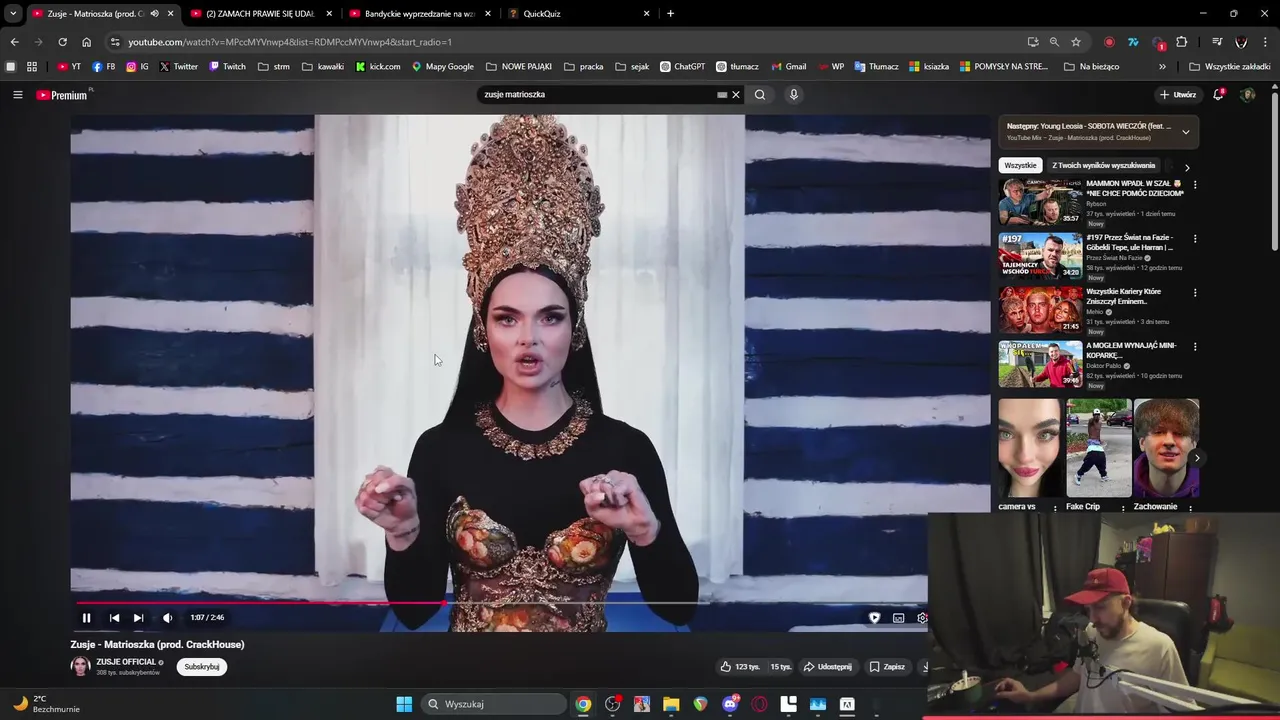1280x720 pixels.
Task: Open the Twitch bookmark
Action: coord(227,67)
